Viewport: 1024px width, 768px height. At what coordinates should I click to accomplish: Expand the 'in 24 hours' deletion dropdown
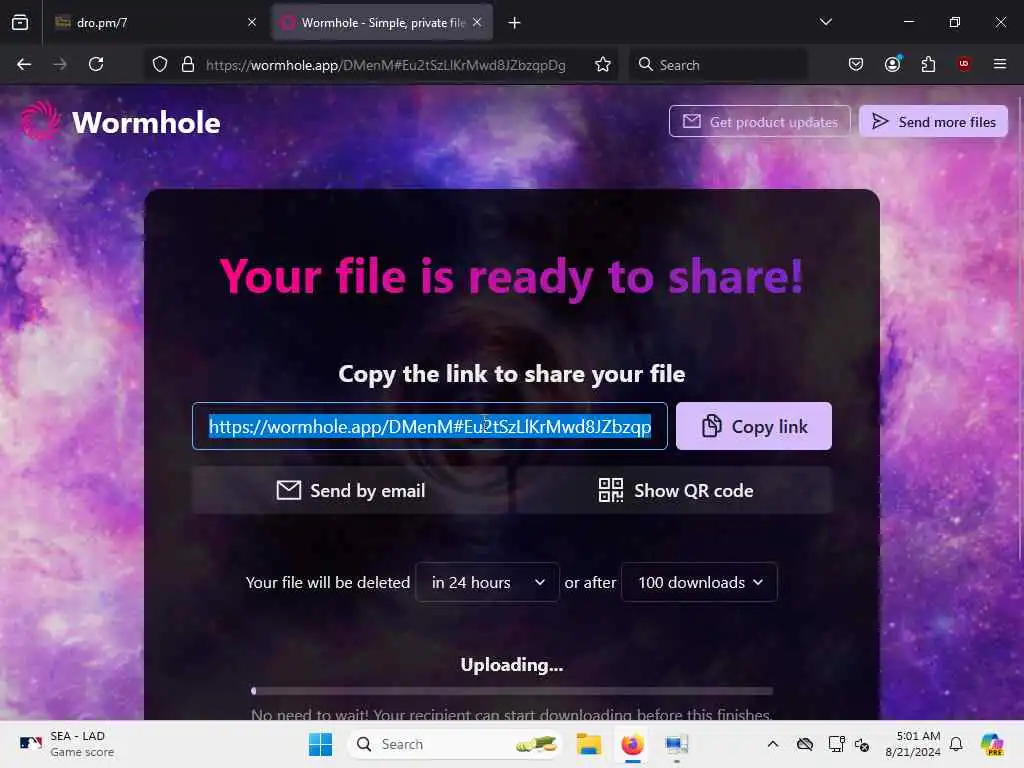tap(487, 582)
